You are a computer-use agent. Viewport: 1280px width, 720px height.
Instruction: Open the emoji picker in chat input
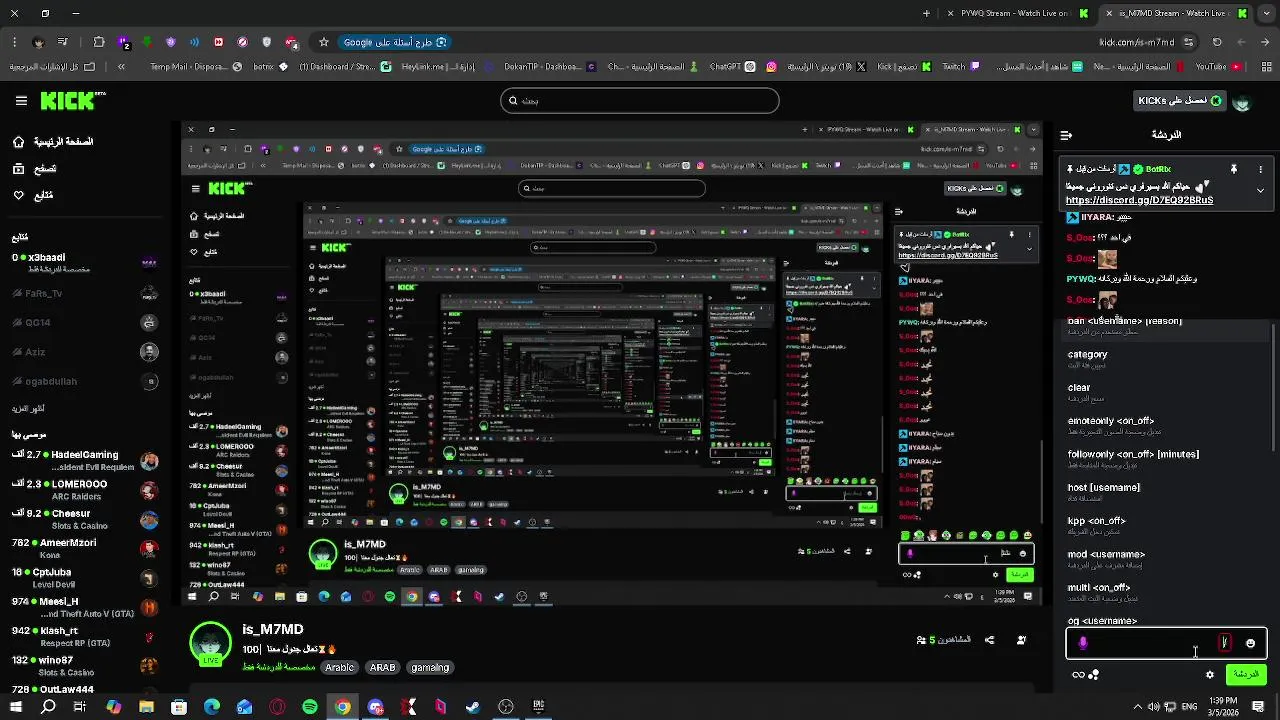[1250, 643]
